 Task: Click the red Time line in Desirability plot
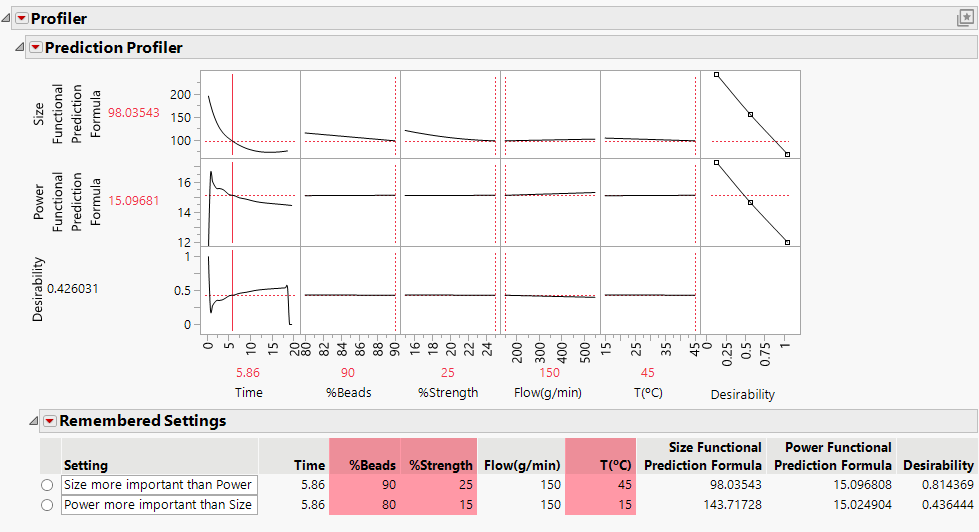232,290
